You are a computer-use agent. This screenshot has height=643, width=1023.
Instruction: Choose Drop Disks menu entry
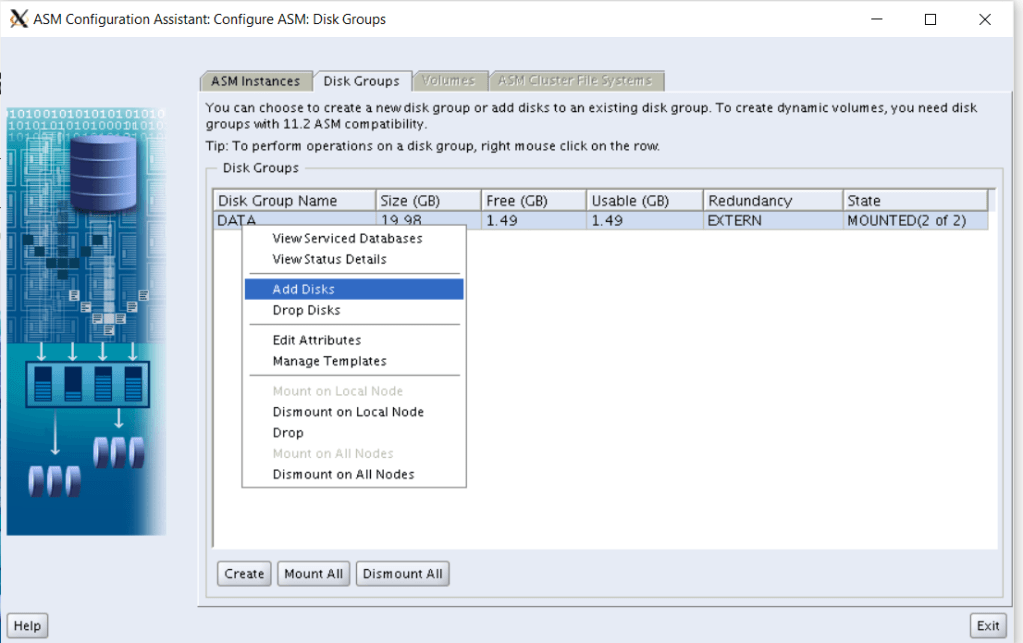[x=306, y=310]
